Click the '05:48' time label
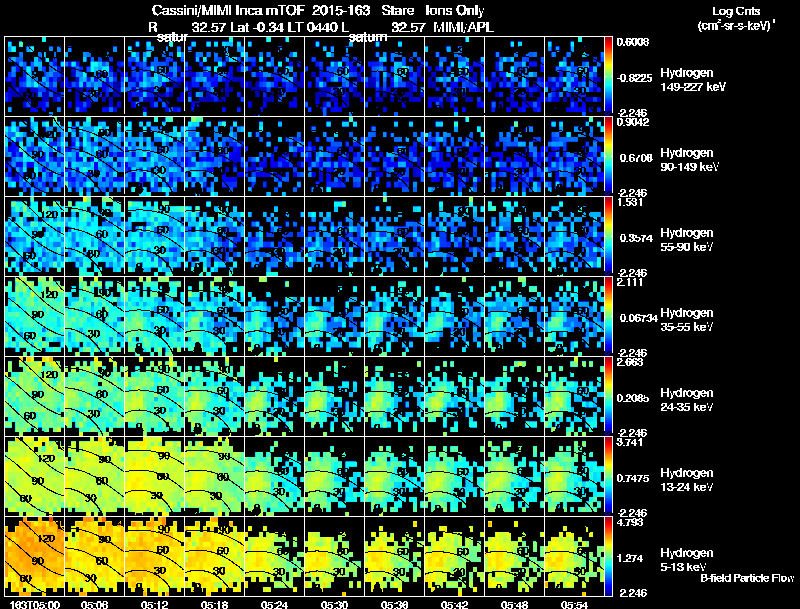 [514, 604]
